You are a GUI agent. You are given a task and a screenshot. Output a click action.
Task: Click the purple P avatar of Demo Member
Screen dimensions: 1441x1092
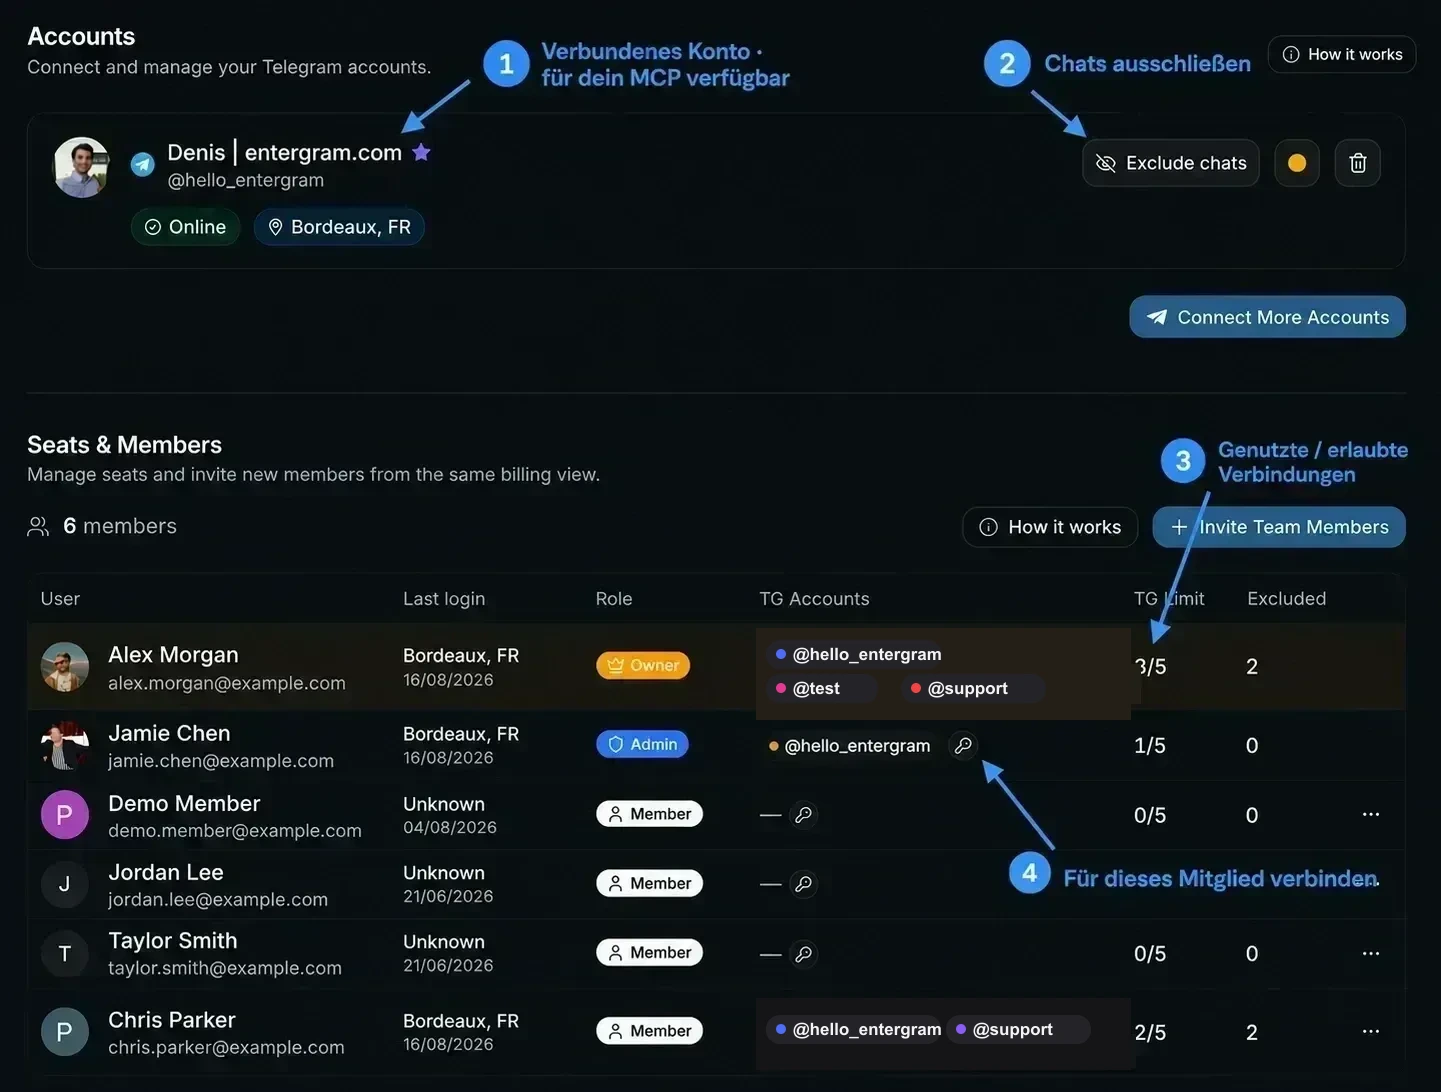click(65, 815)
